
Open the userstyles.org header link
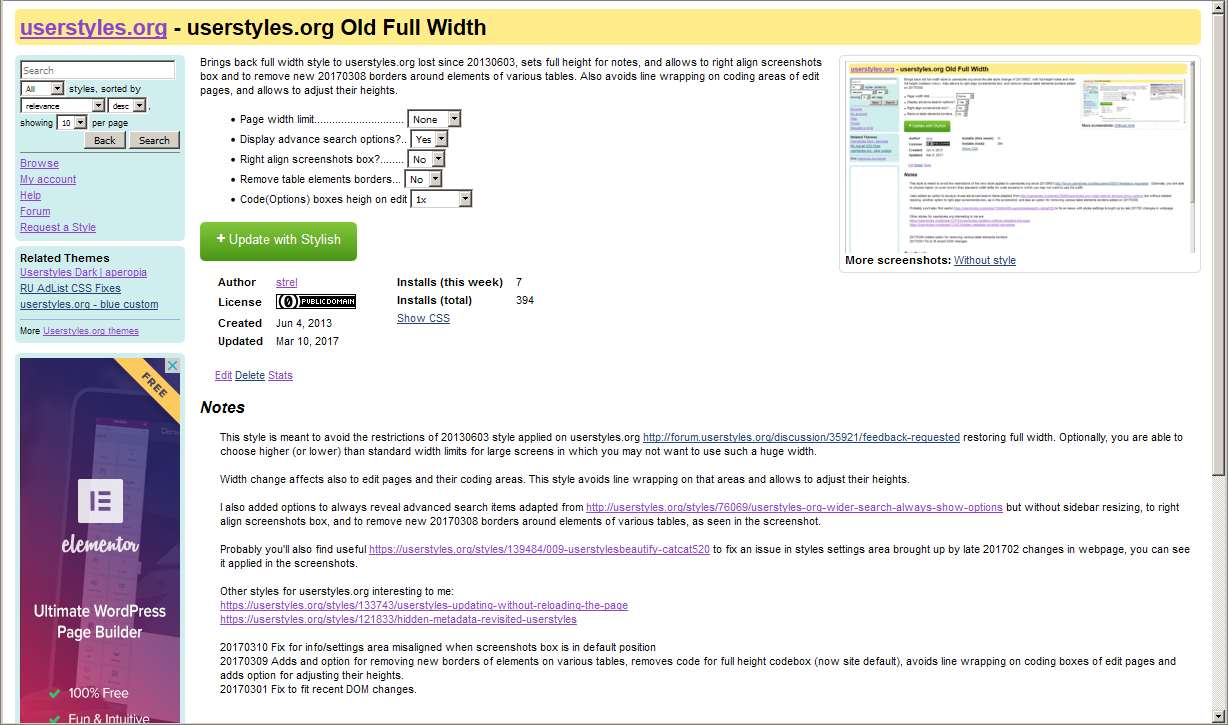click(x=93, y=28)
